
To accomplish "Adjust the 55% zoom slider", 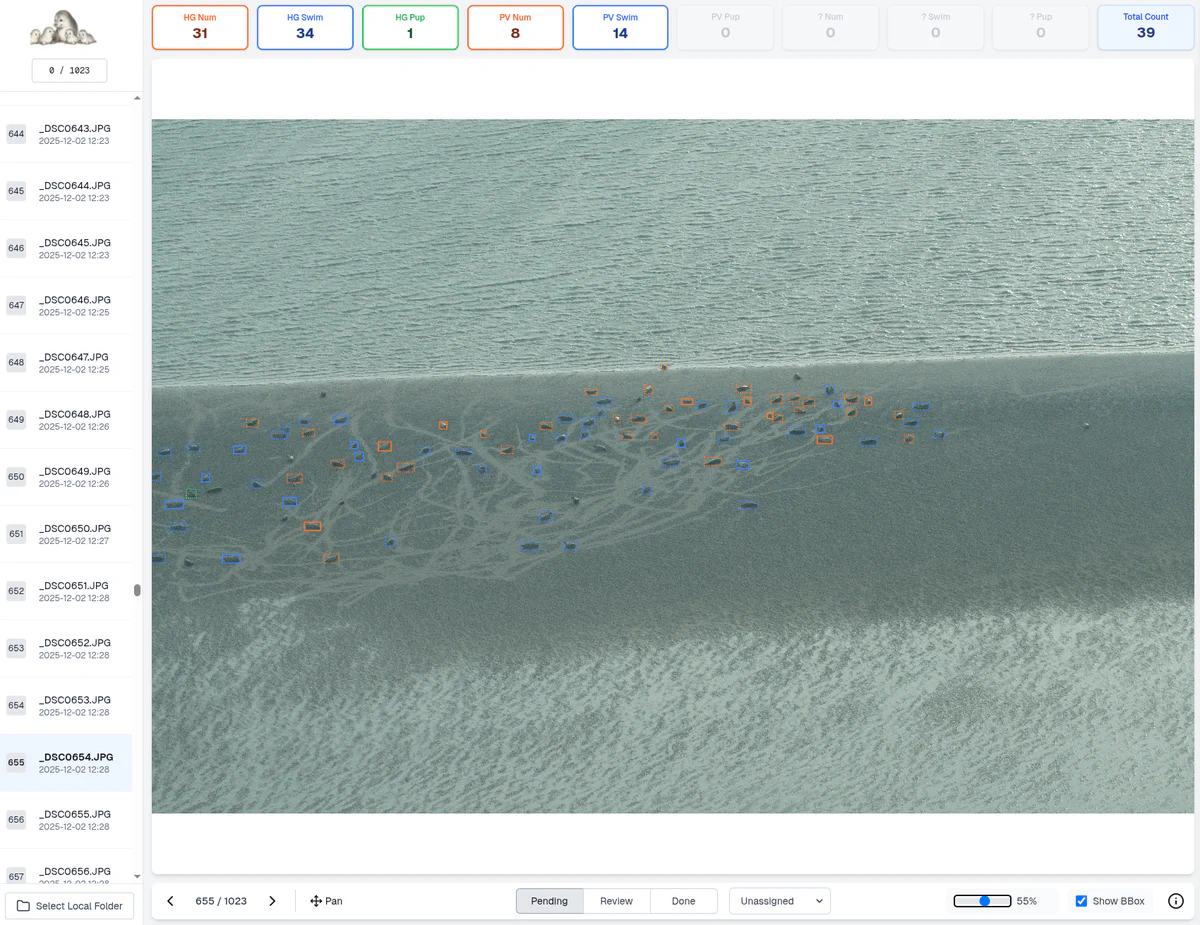I will (x=983, y=900).
